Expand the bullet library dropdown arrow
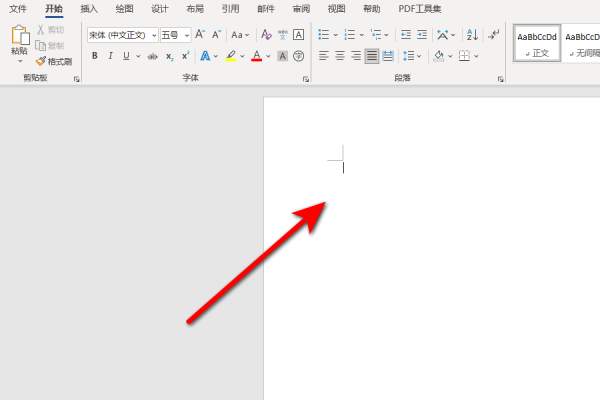 coord(336,35)
